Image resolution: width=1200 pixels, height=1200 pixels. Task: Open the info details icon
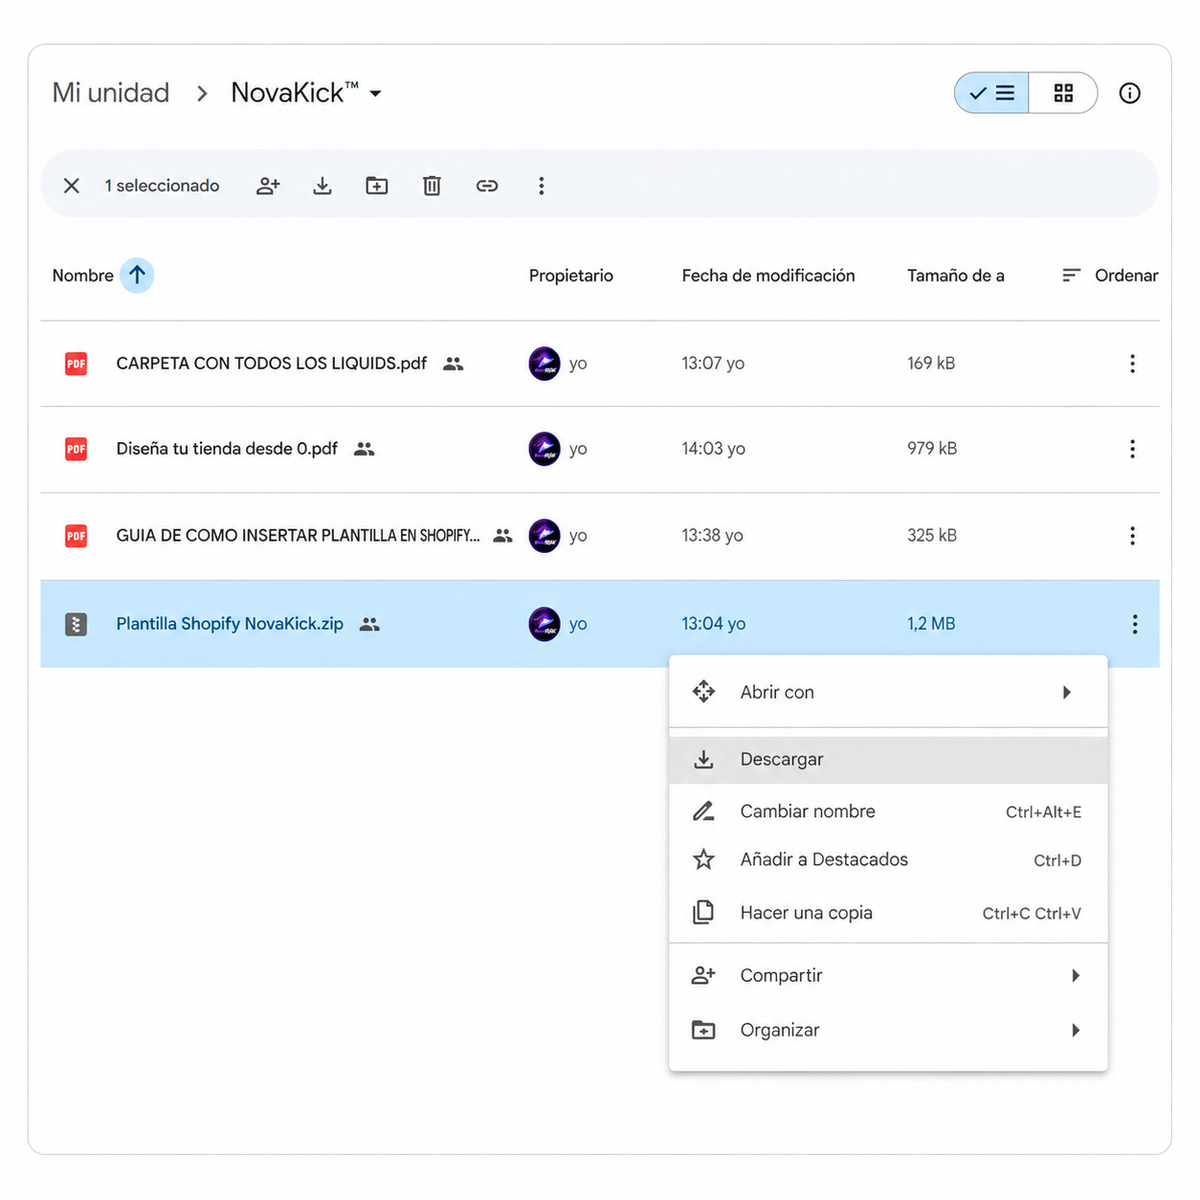1130,93
